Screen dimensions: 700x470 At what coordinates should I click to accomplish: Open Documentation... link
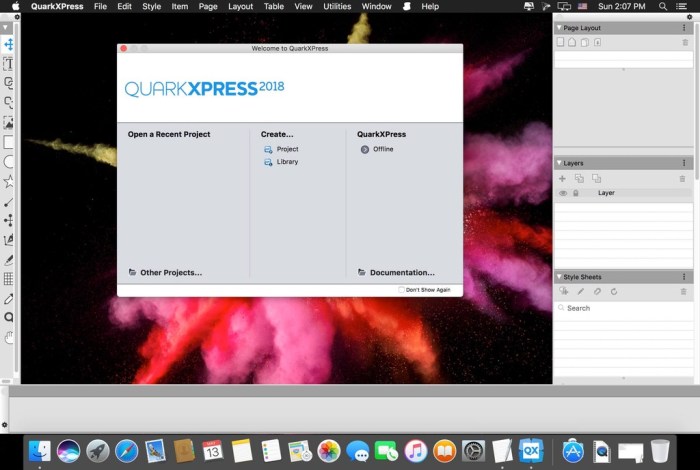[396, 272]
